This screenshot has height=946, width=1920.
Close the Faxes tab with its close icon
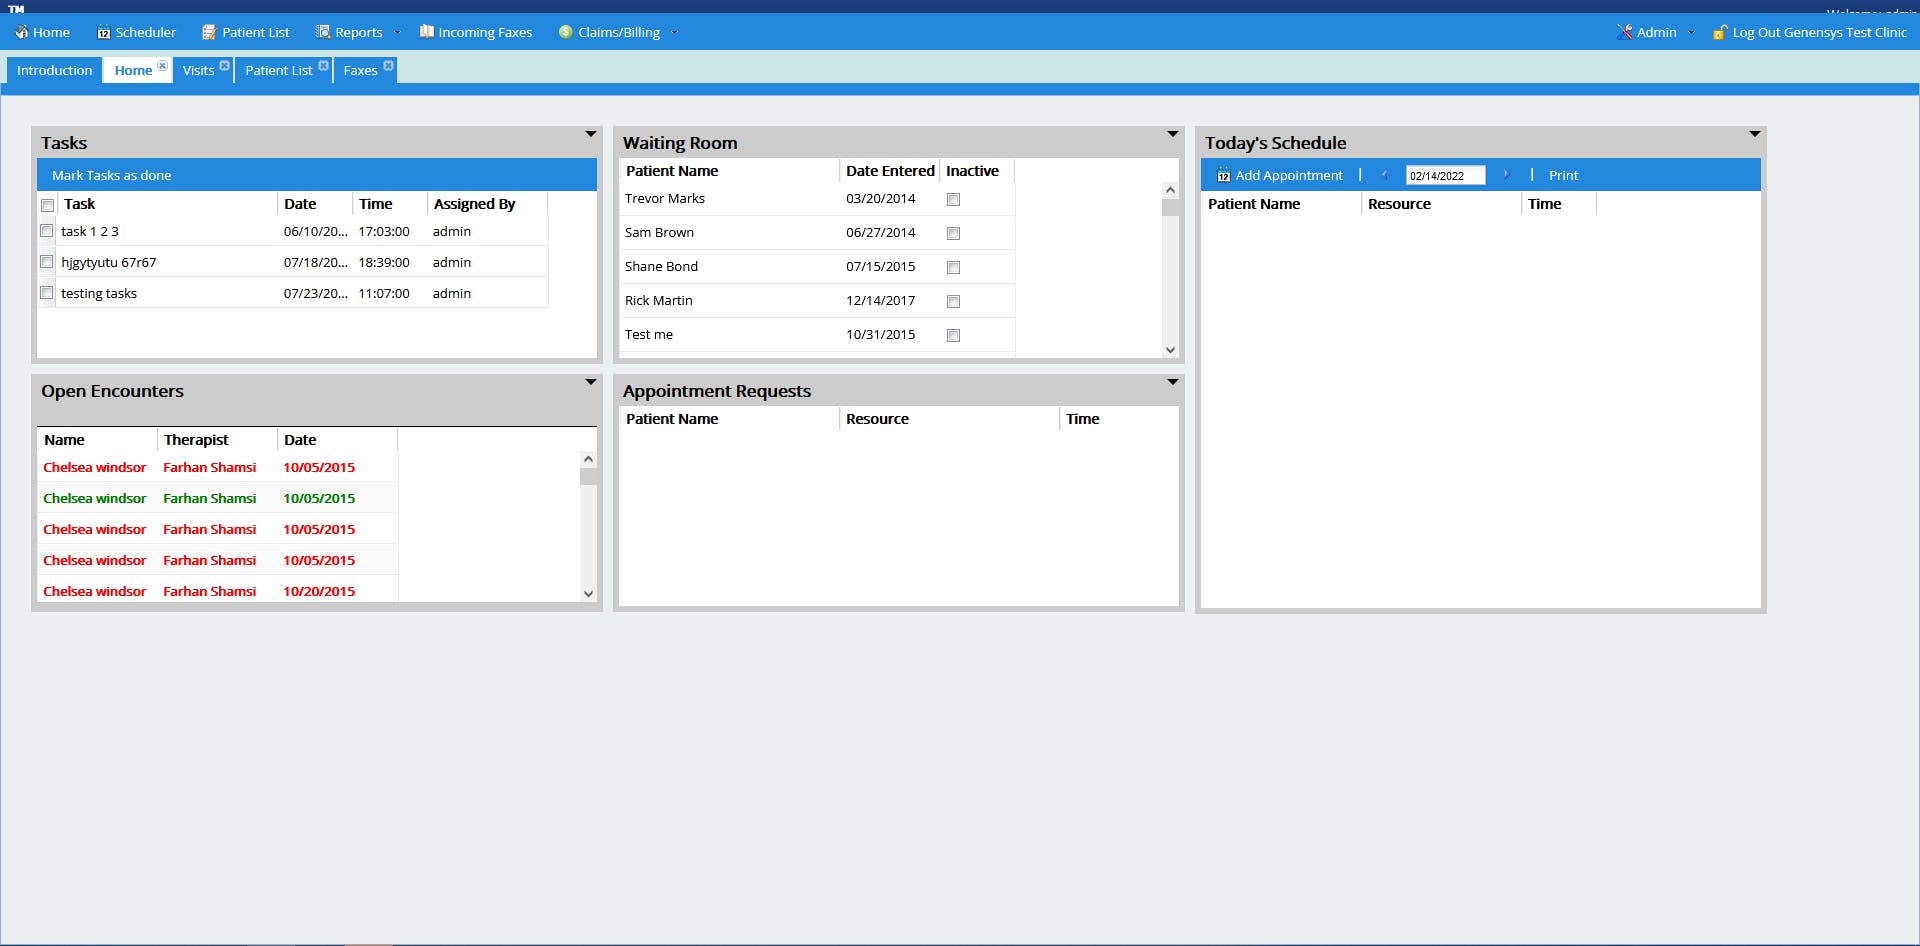pyautogui.click(x=389, y=66)
